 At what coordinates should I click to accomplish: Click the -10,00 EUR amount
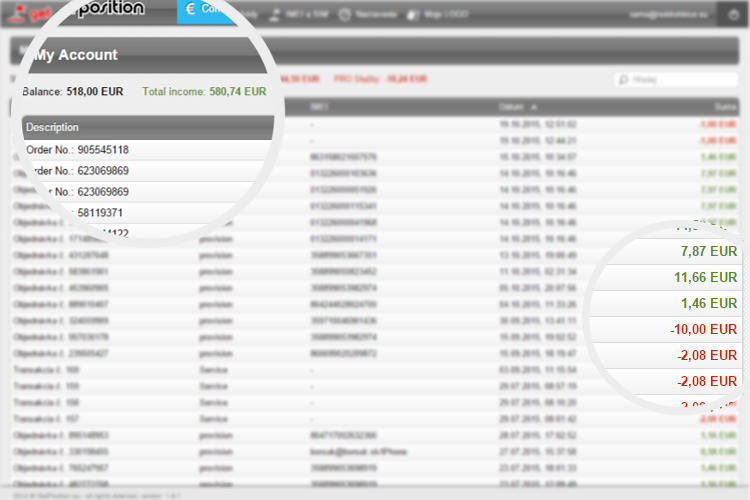pyautogui.click(x=704, y=329)
